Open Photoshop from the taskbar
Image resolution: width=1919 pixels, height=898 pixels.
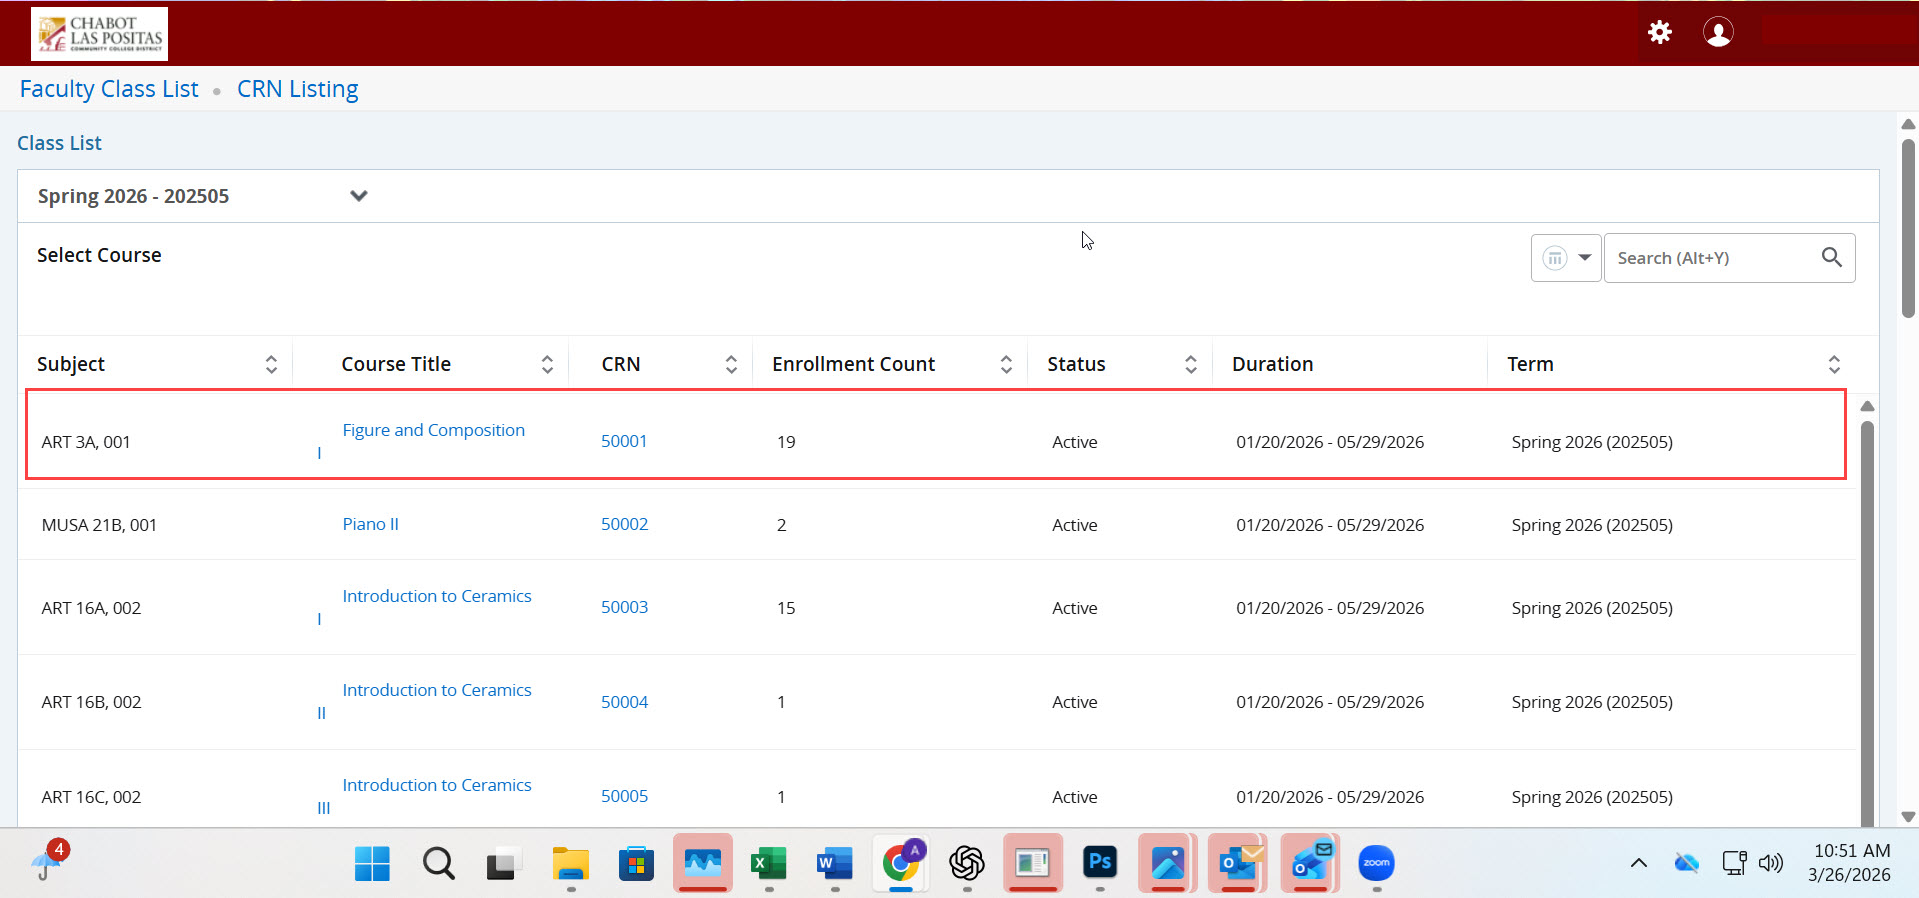[1099, 862]
